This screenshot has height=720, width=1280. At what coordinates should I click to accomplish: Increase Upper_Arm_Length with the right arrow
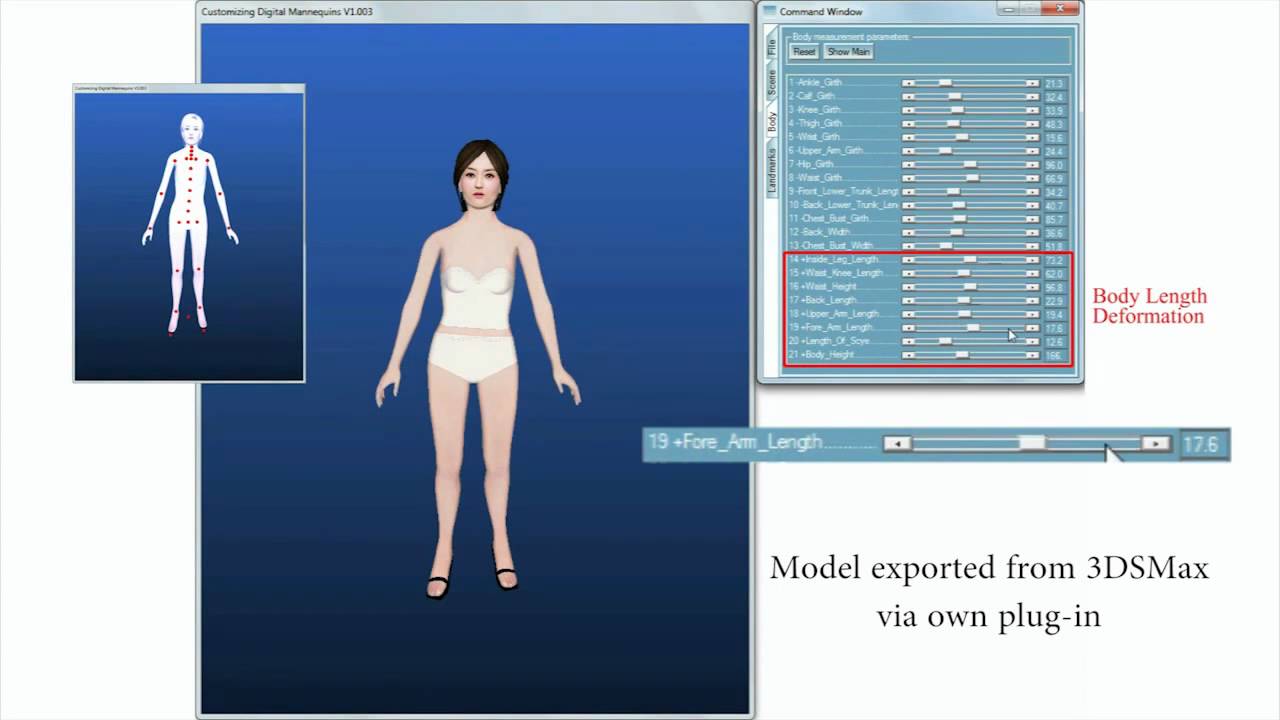1032,314
